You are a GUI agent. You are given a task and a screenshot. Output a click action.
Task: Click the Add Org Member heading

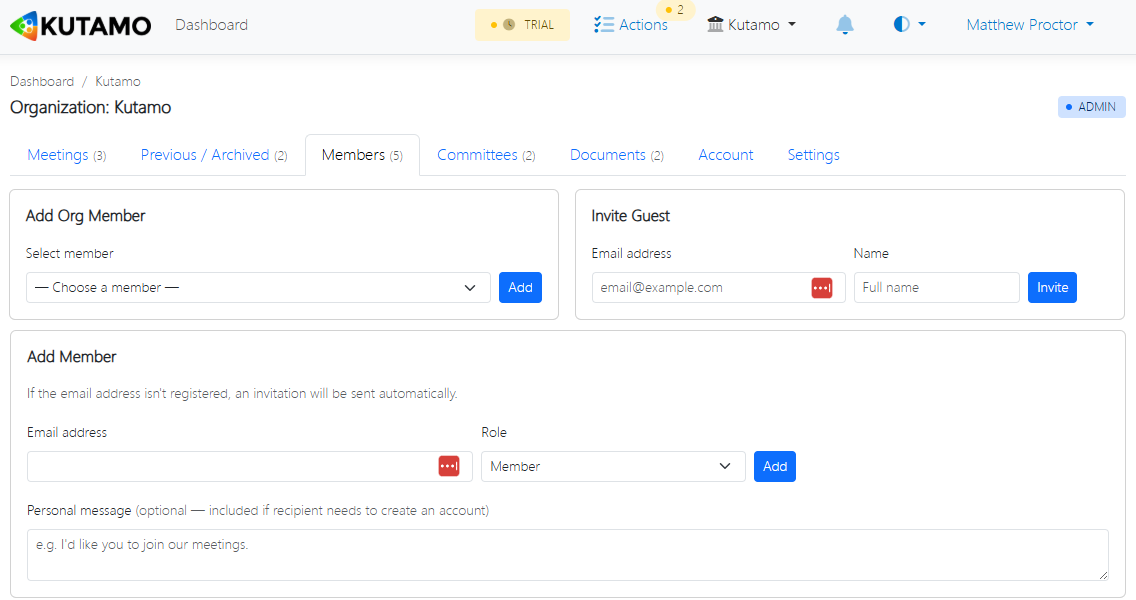[85, 216]
